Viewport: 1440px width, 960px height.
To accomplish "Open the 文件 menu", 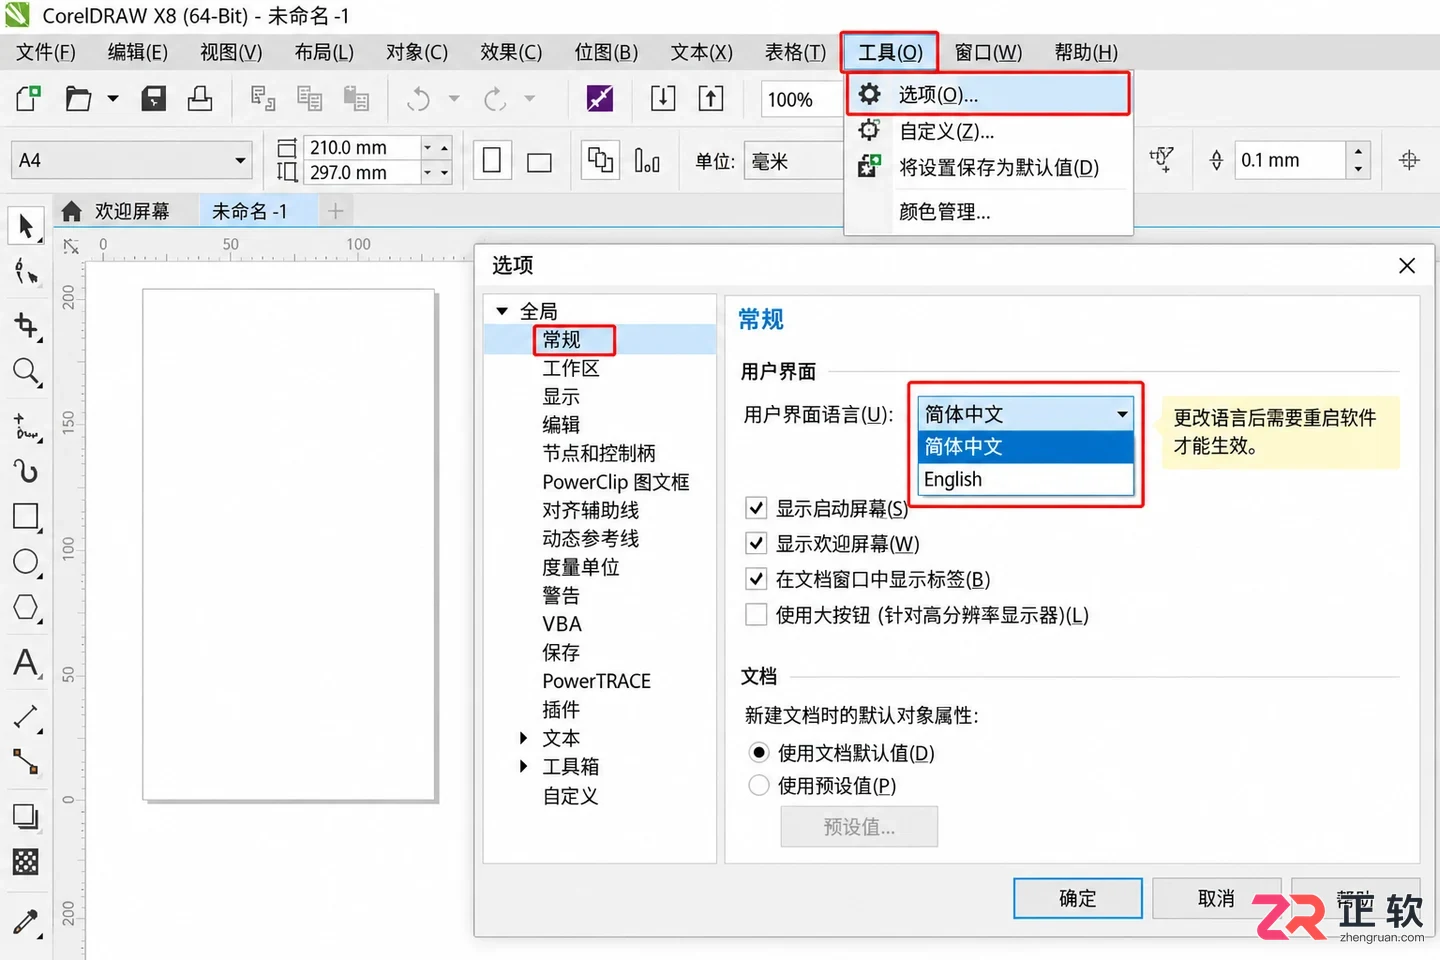I will click(46, 52).
